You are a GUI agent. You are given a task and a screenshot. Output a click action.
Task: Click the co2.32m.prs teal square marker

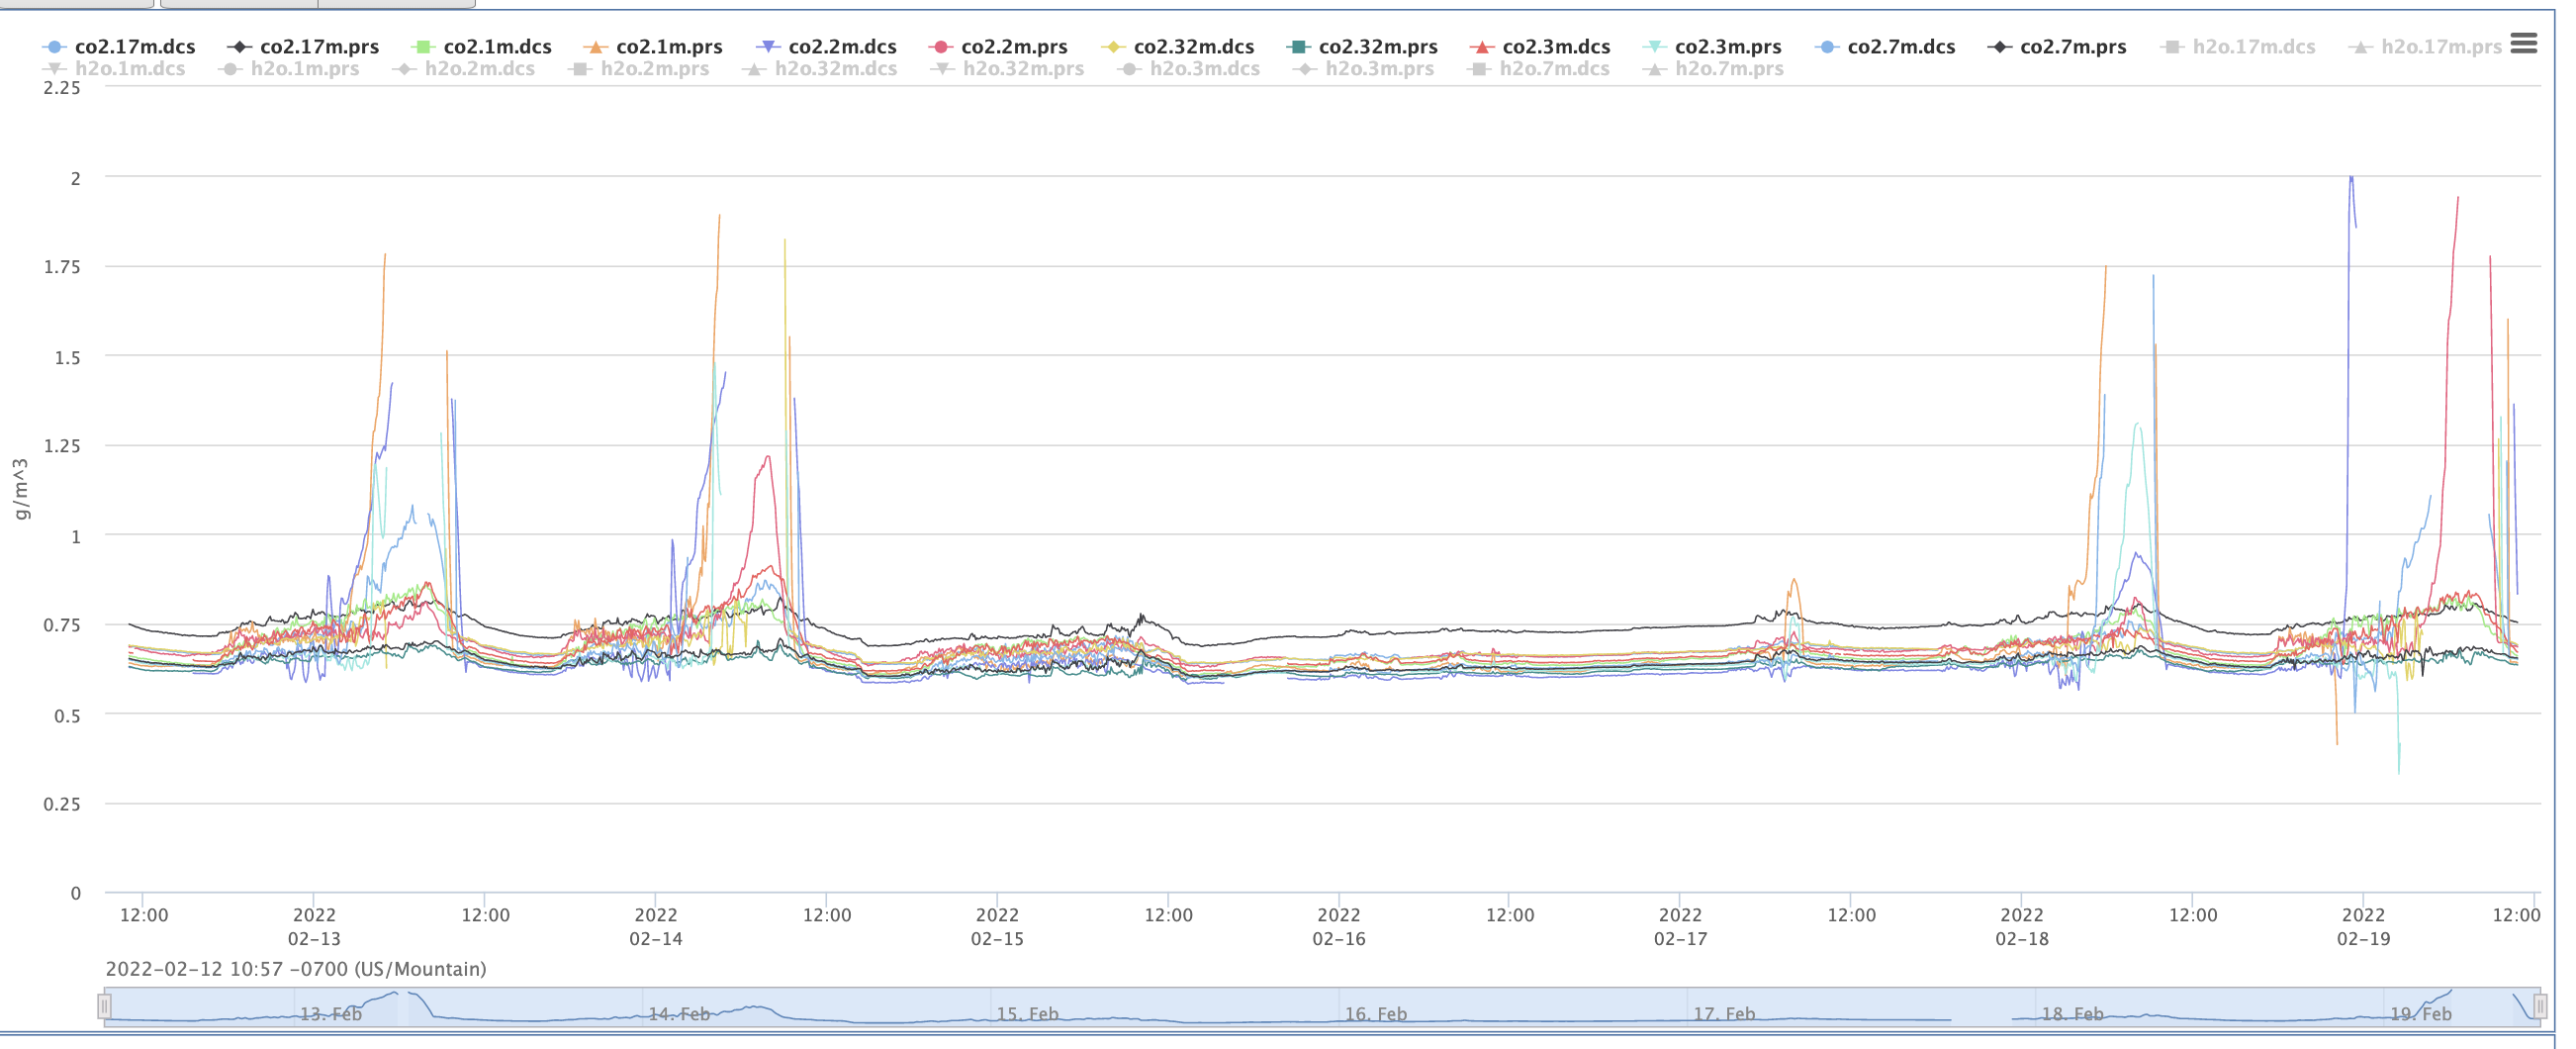coord(1298,47)
